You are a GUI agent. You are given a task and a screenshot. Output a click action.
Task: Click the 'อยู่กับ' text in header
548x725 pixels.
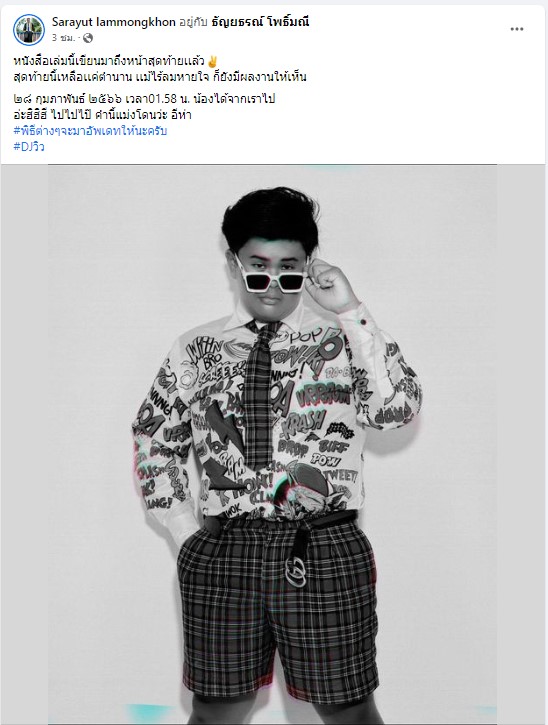[x=194, y=22]
